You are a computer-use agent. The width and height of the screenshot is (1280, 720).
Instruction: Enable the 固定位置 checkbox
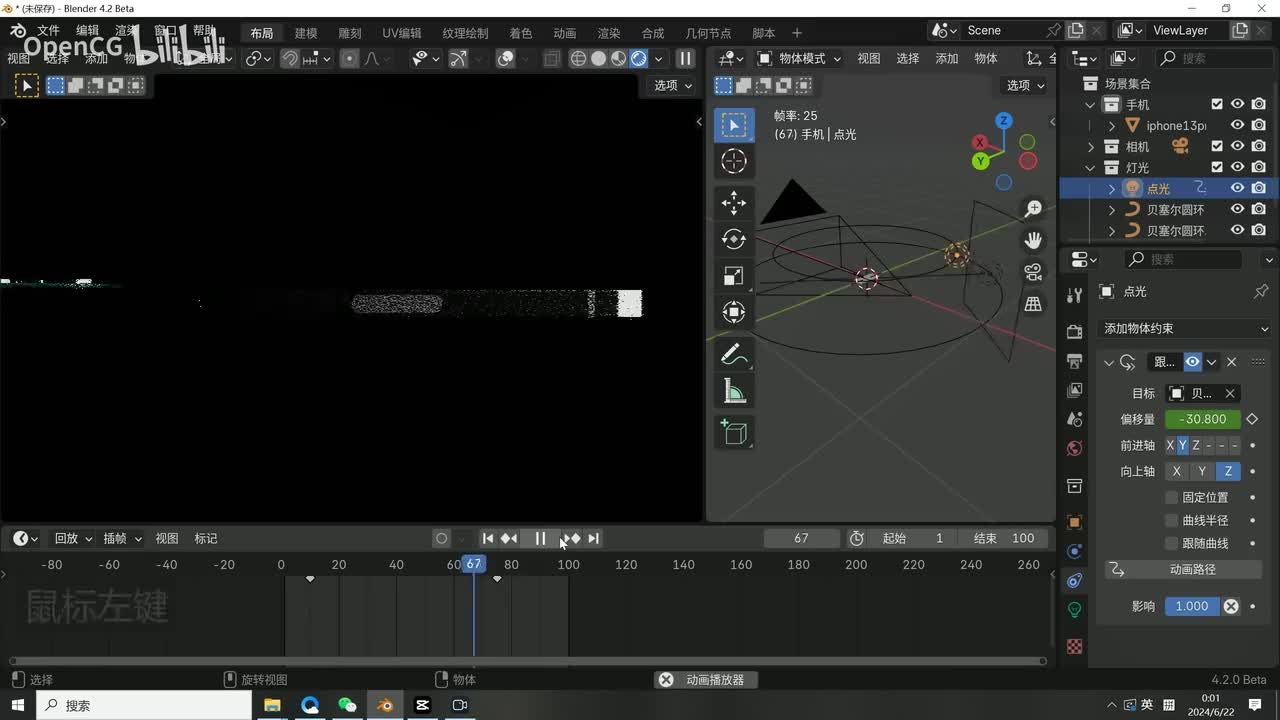(1172, 497)
